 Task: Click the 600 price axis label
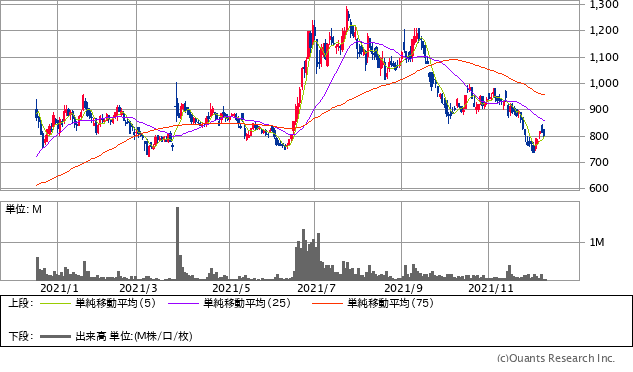pos(599,188)
